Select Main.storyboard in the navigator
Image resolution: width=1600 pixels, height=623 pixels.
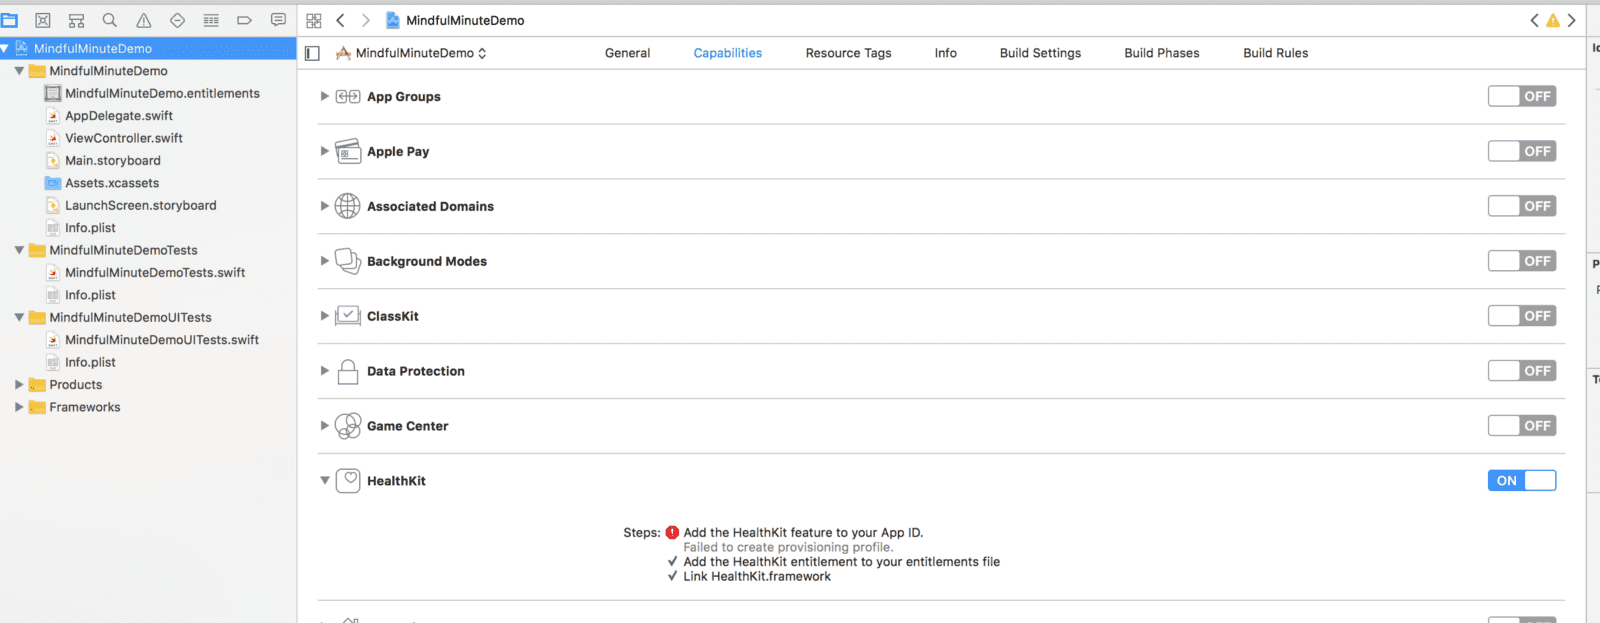pos(112,161)
